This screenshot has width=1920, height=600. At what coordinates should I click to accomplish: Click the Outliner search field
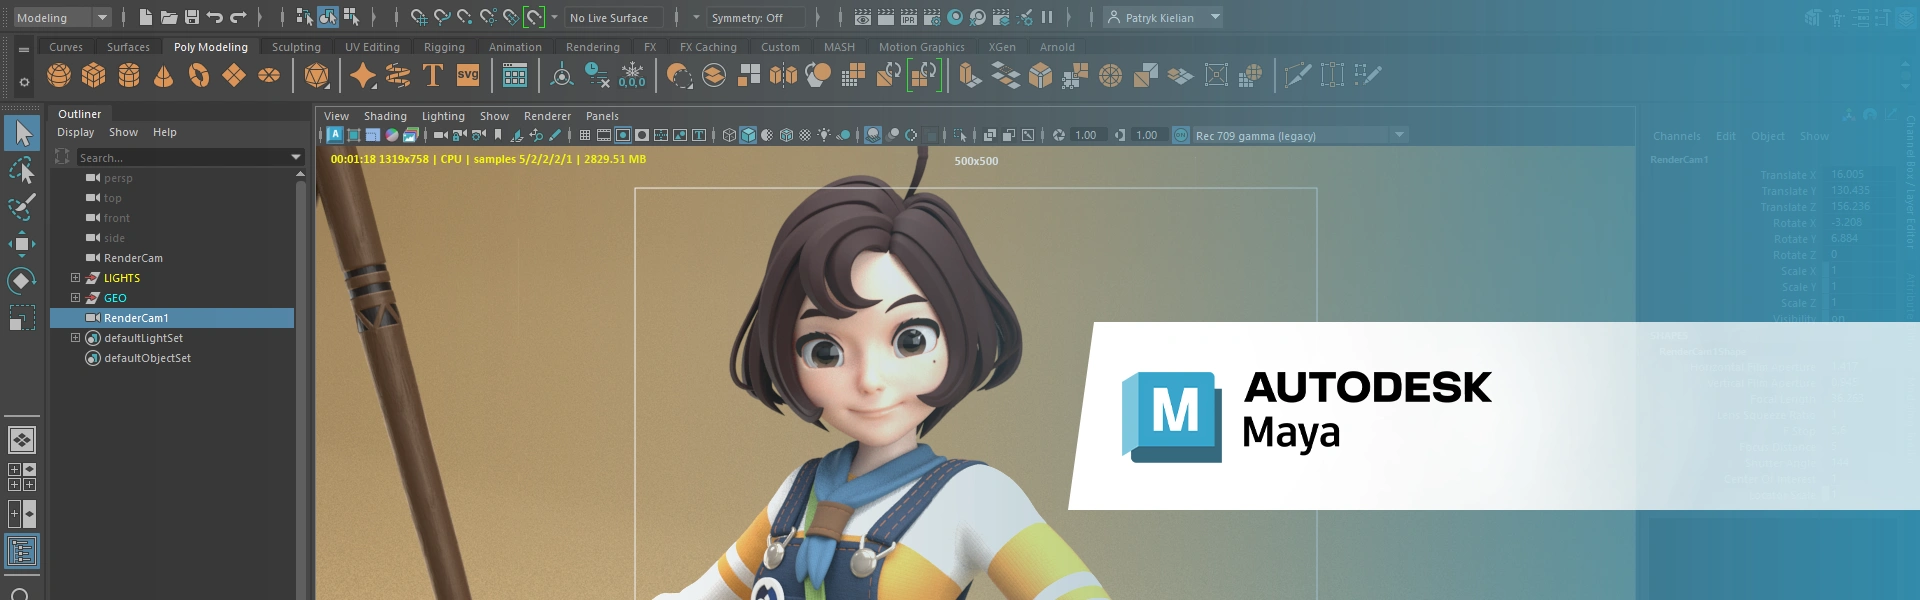coord(180,158)
